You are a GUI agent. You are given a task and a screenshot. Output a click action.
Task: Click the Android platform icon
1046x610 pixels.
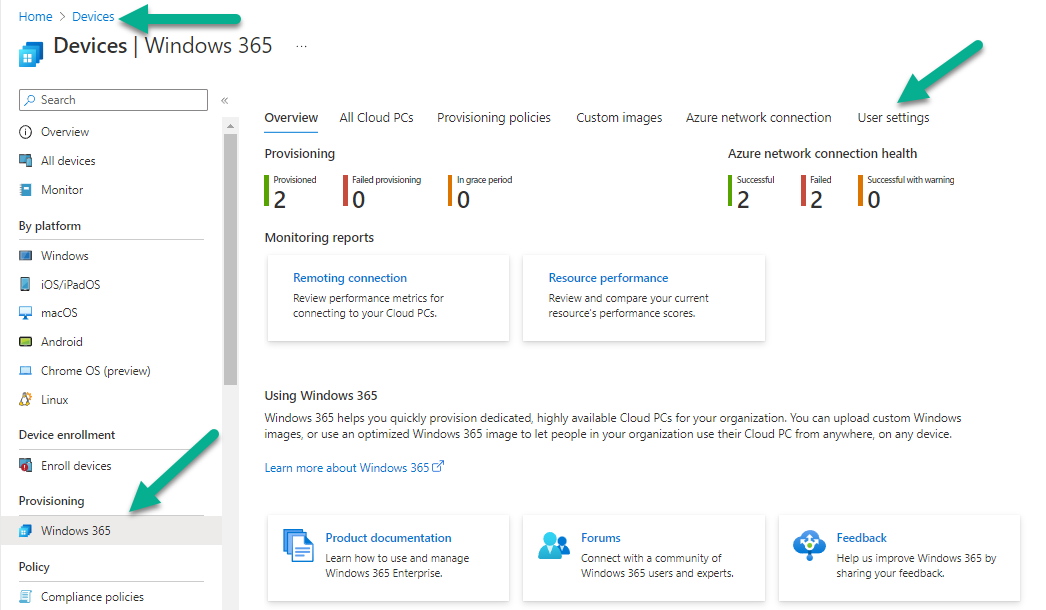(25, 342)
